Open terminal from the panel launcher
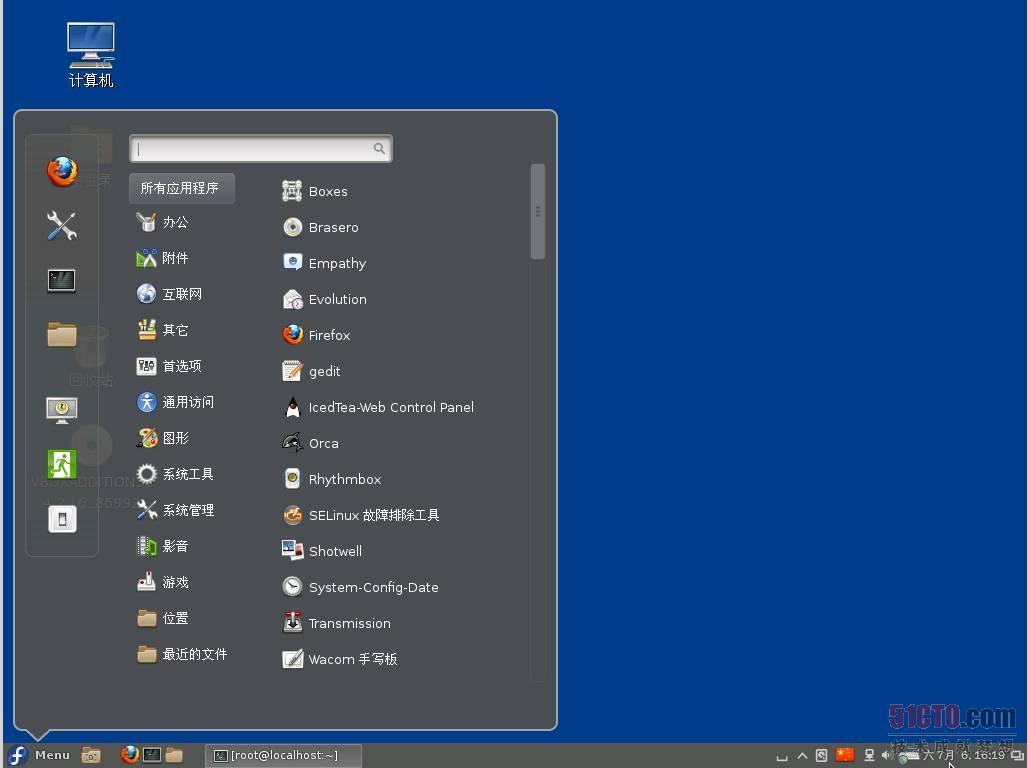 point(152,756)
